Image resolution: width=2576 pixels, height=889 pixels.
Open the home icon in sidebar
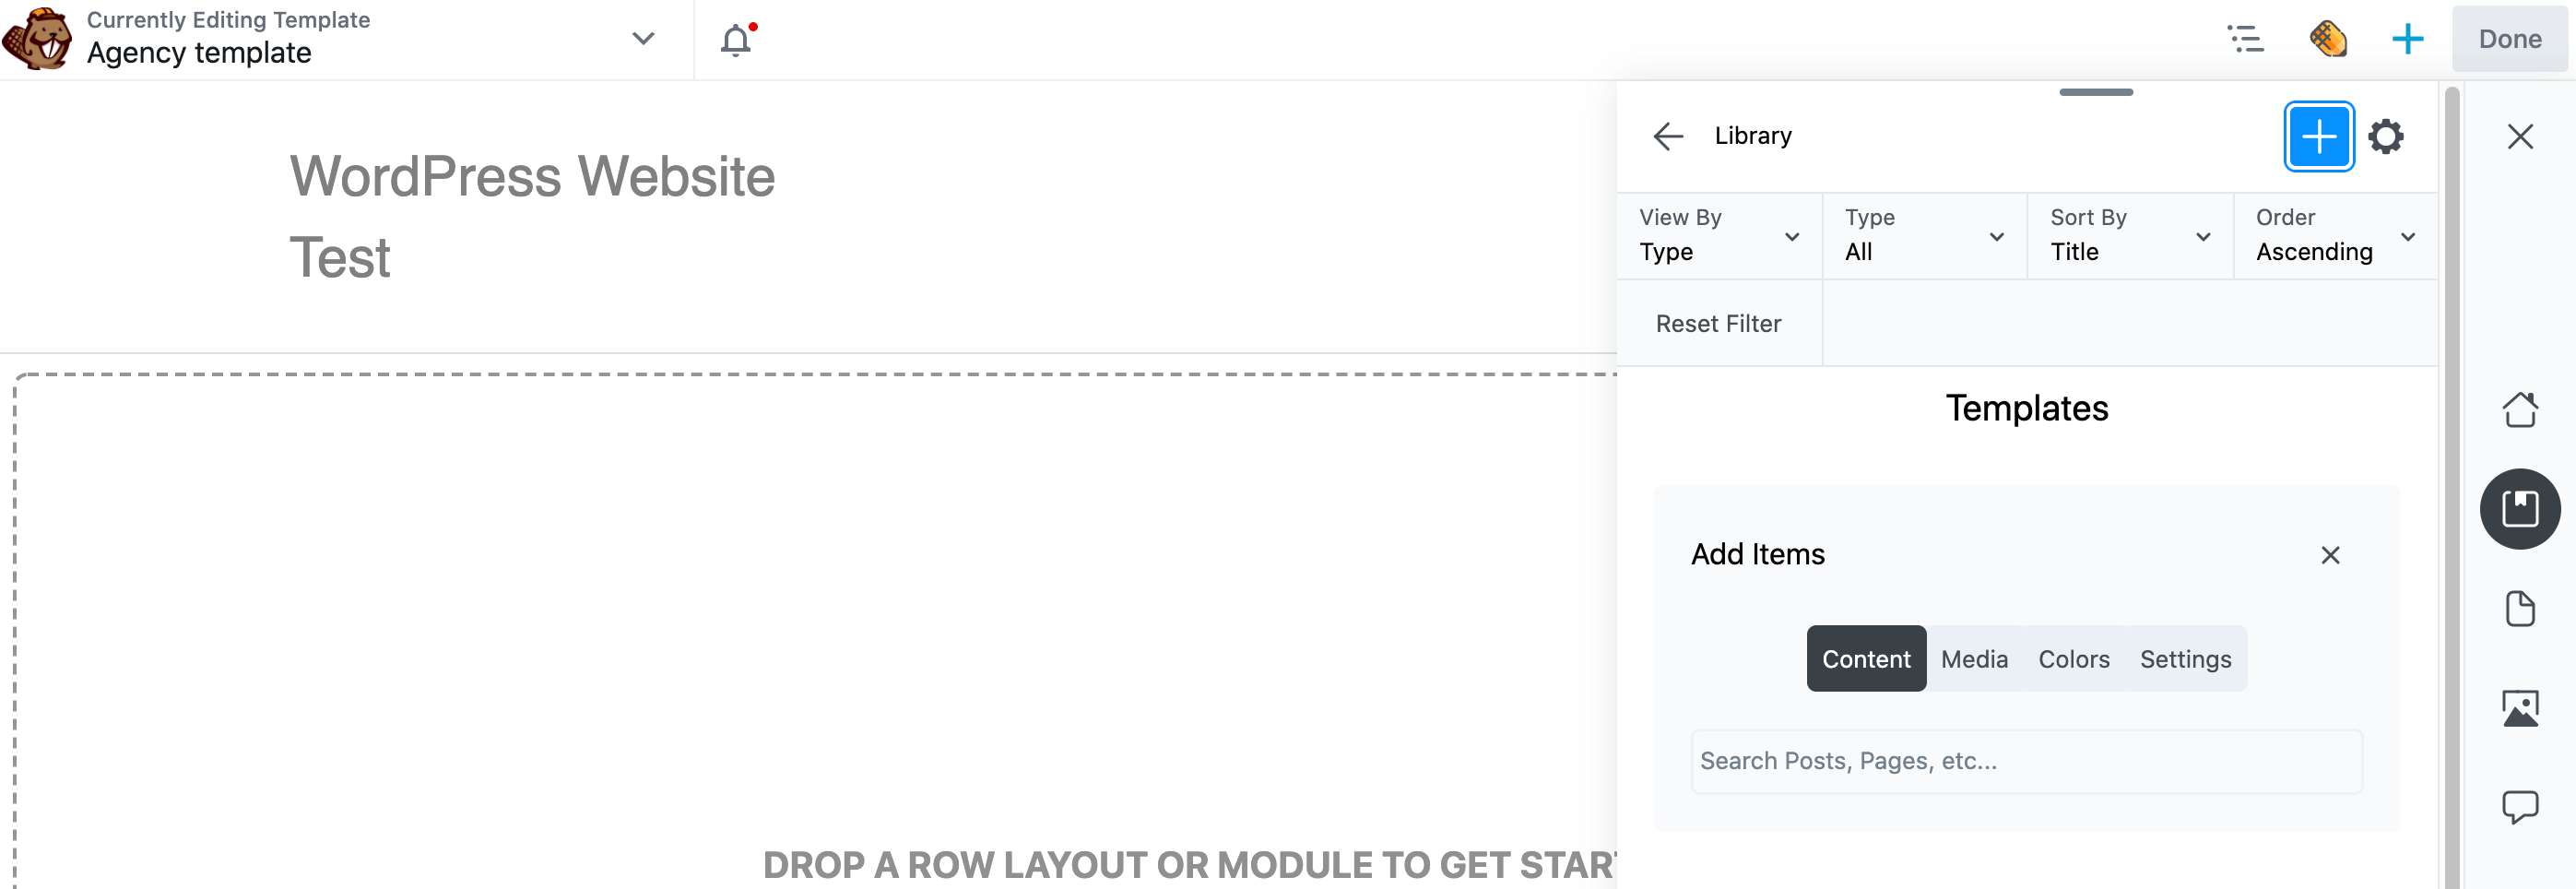click(2520, 409)
